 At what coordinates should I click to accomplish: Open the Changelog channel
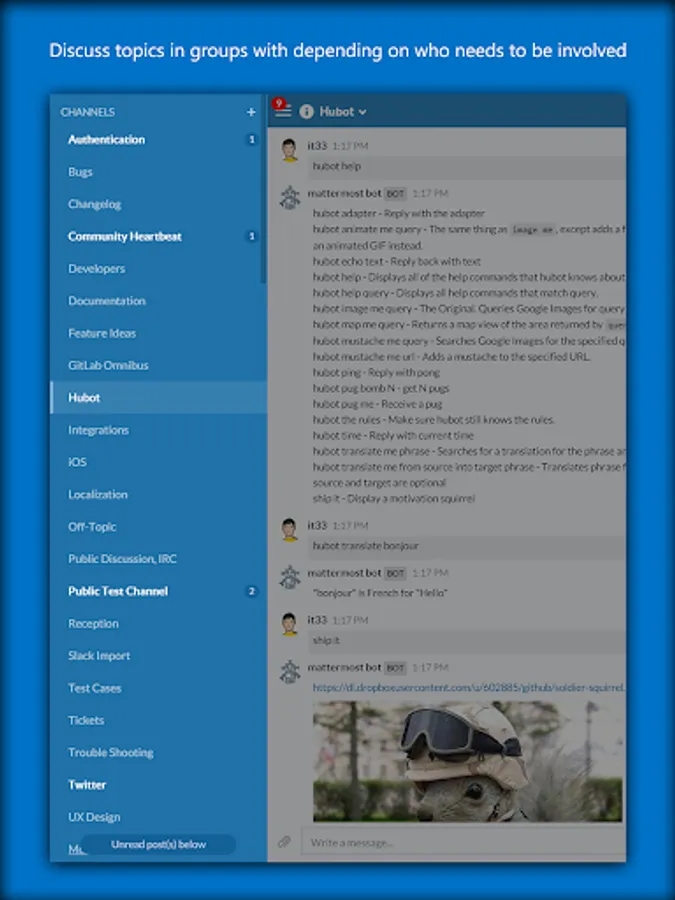158,204
